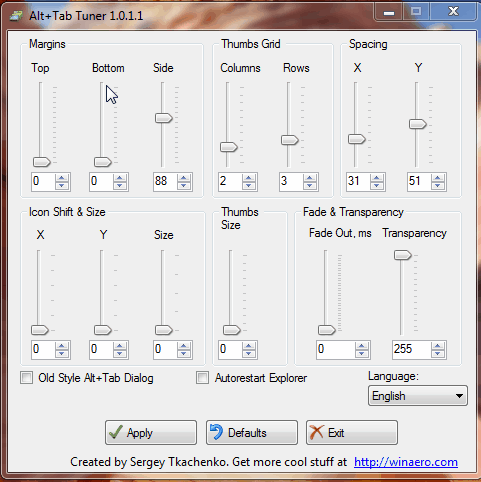
Task: Click the Alt+Tab Tuner title bar icon
Action: tap(16, 16)
